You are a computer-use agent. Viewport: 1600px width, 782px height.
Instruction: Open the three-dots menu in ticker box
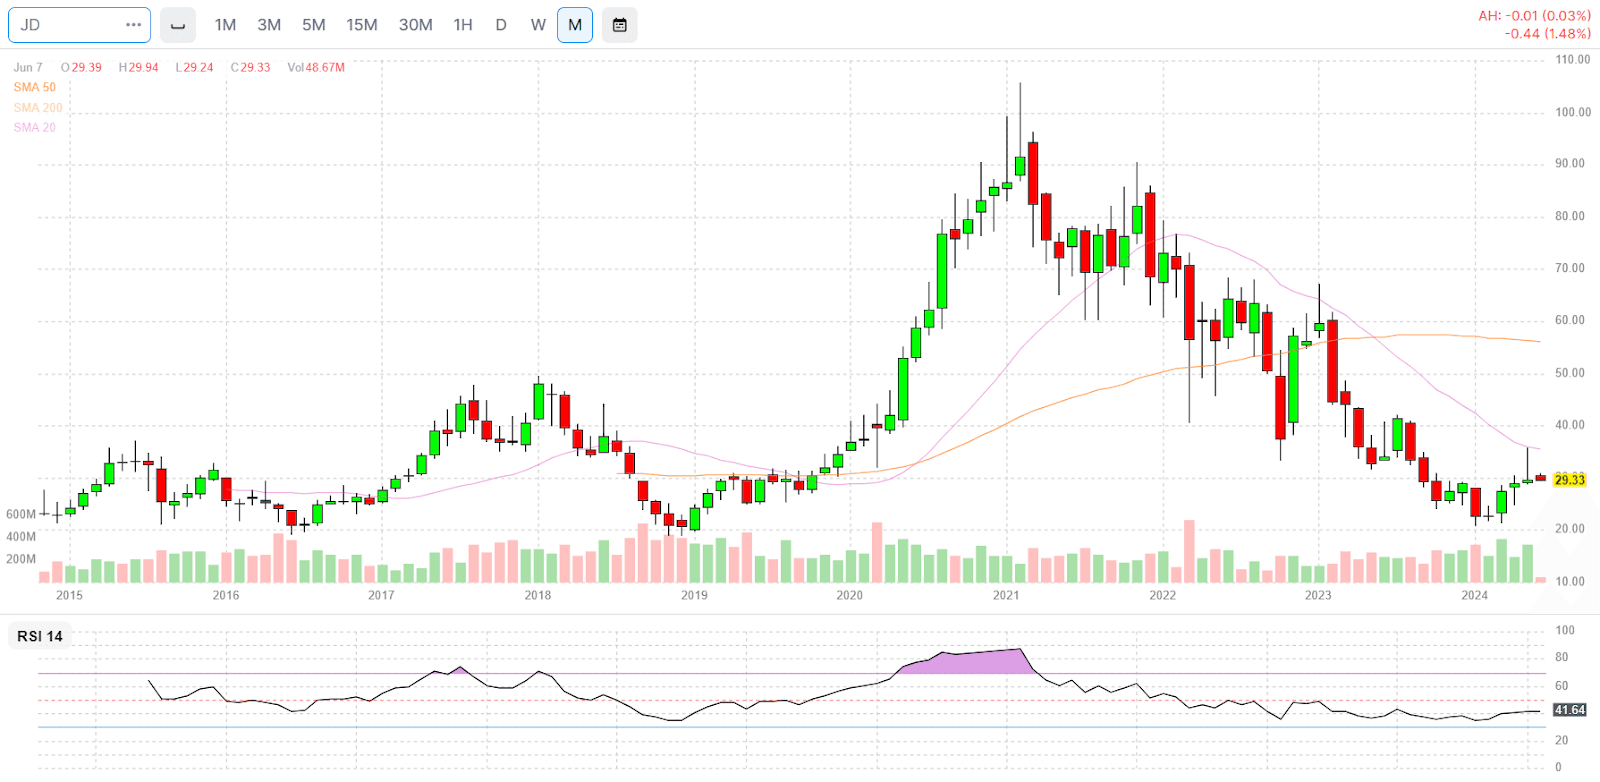click(134, 25)
